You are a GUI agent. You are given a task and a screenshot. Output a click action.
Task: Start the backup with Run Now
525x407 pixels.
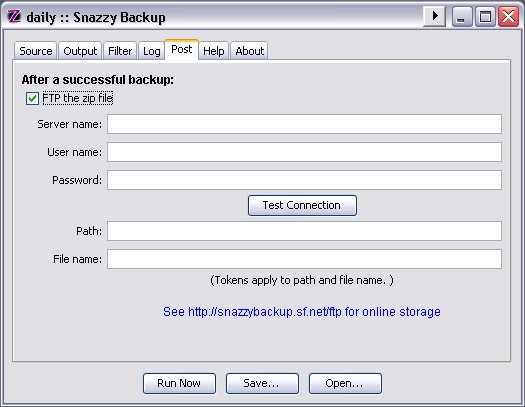pos(179,383)
